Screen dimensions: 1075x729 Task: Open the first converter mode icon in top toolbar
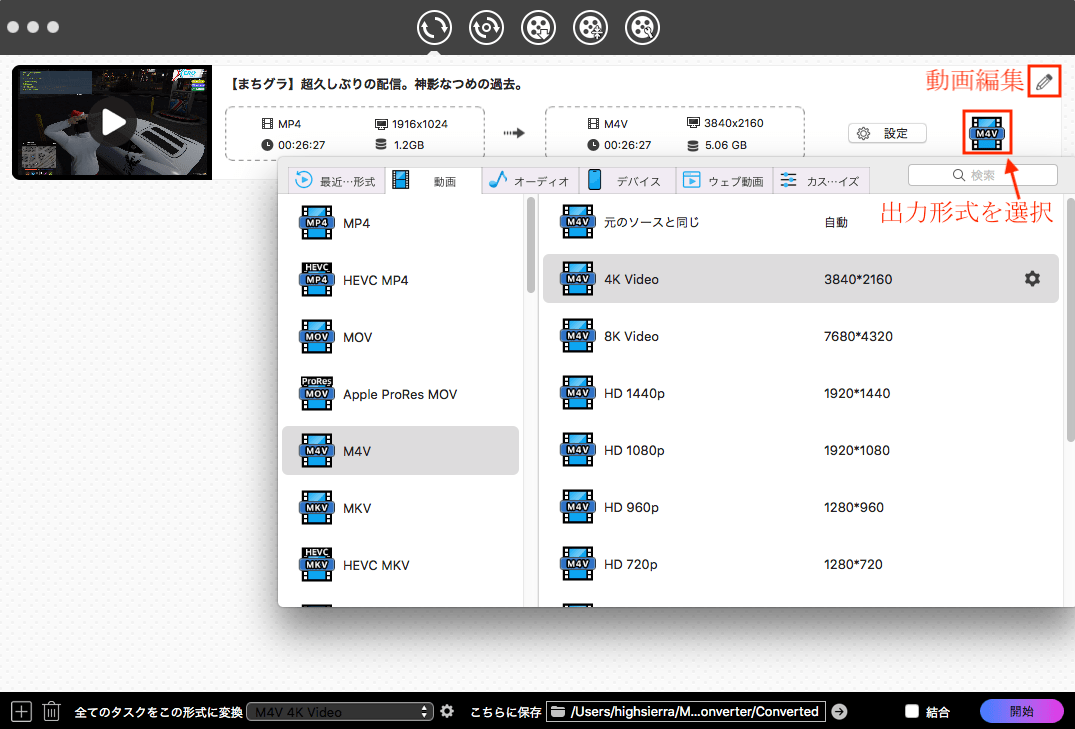point(433,27)
